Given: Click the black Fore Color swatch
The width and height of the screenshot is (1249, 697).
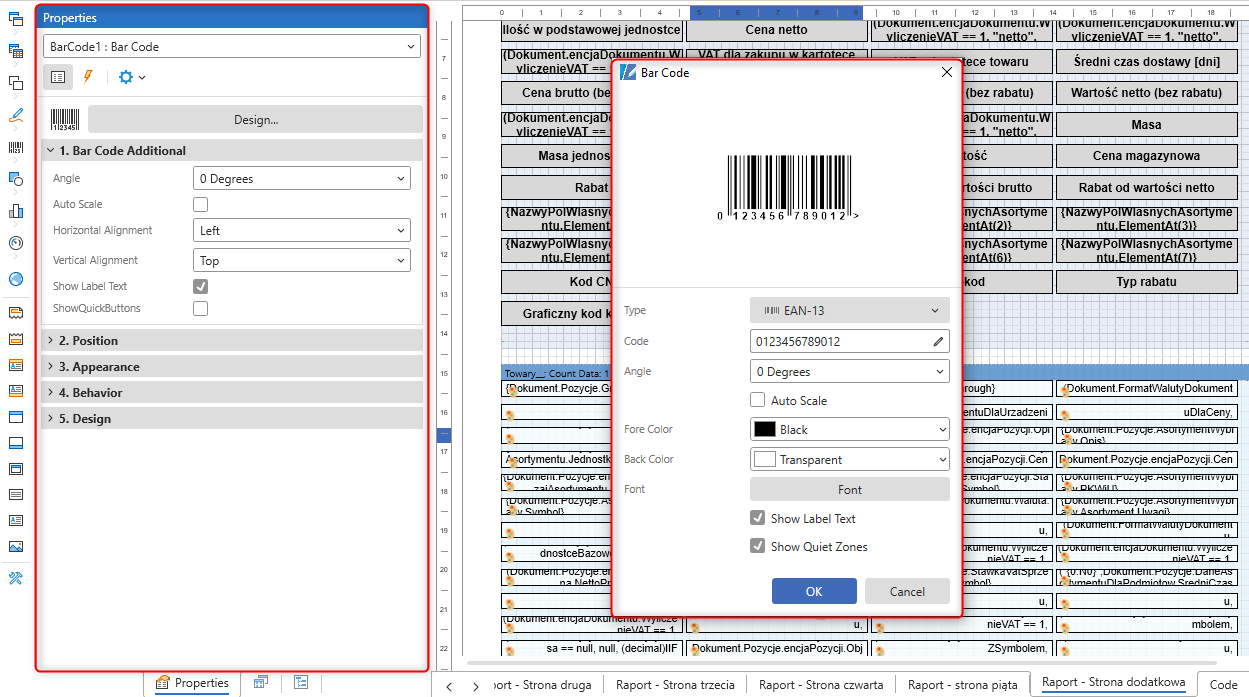Looking at the screenshot, I should pyautogui.click(x=765, y=429).
